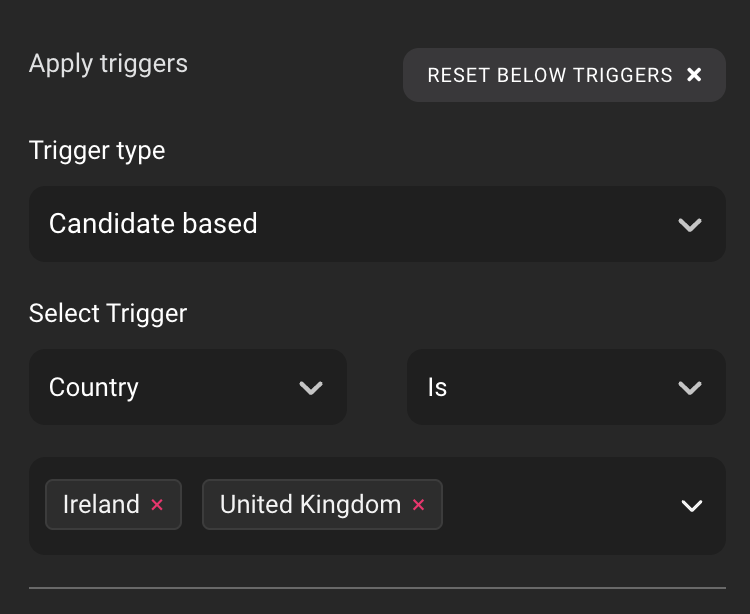Click the X icon in reset button
Screen dimensions: 750x614
694,75
